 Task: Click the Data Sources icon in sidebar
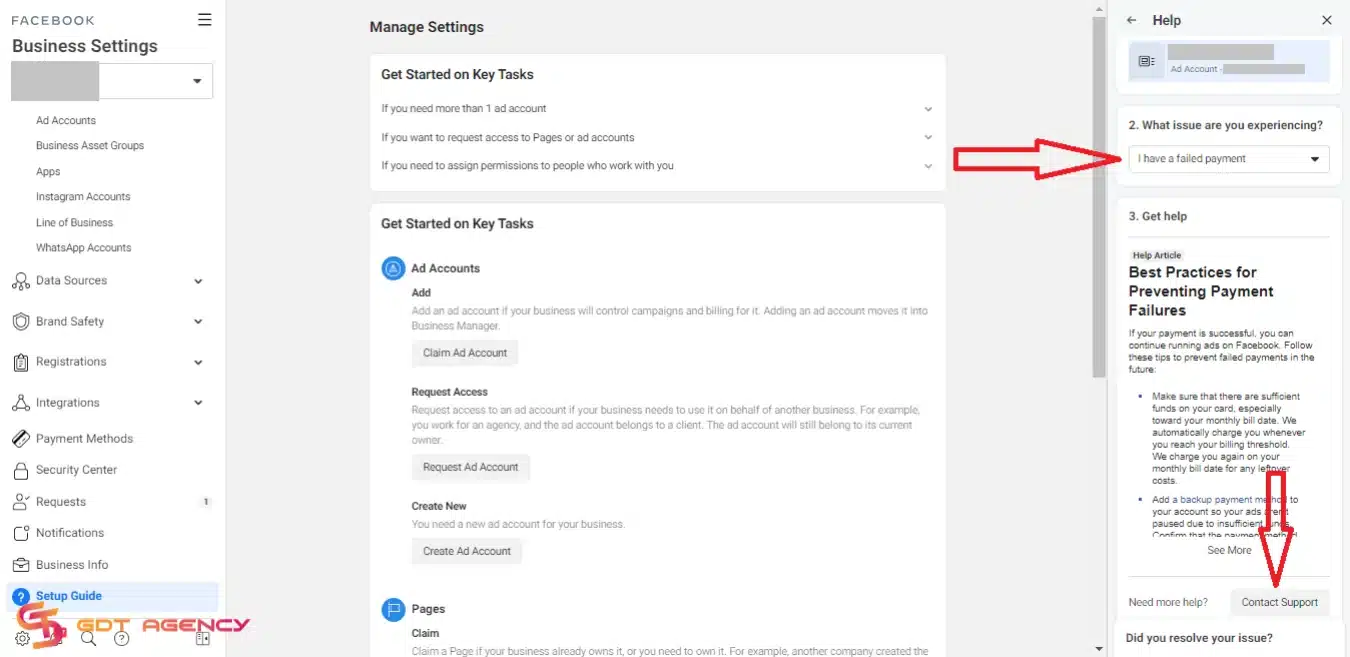(x=20, y=281)
